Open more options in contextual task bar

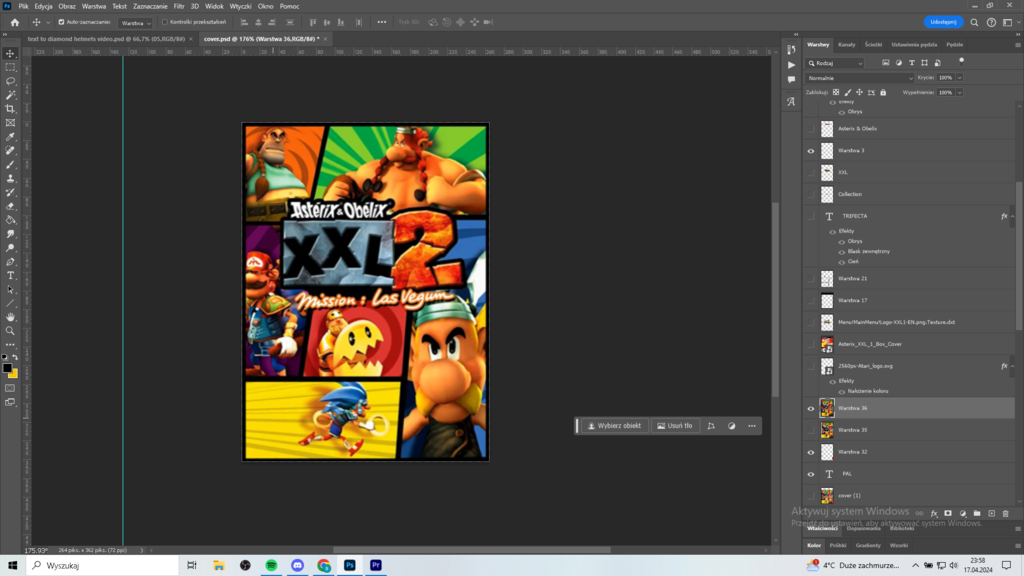[752, 426]
